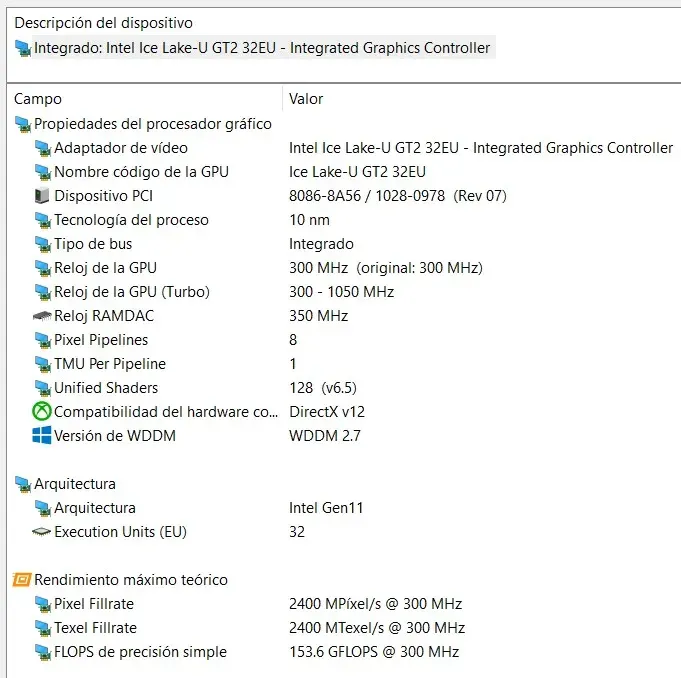Click the 300 MHz (original: 300 MHz) value
Screen dimensions: 681x678
tap(386, 268)
